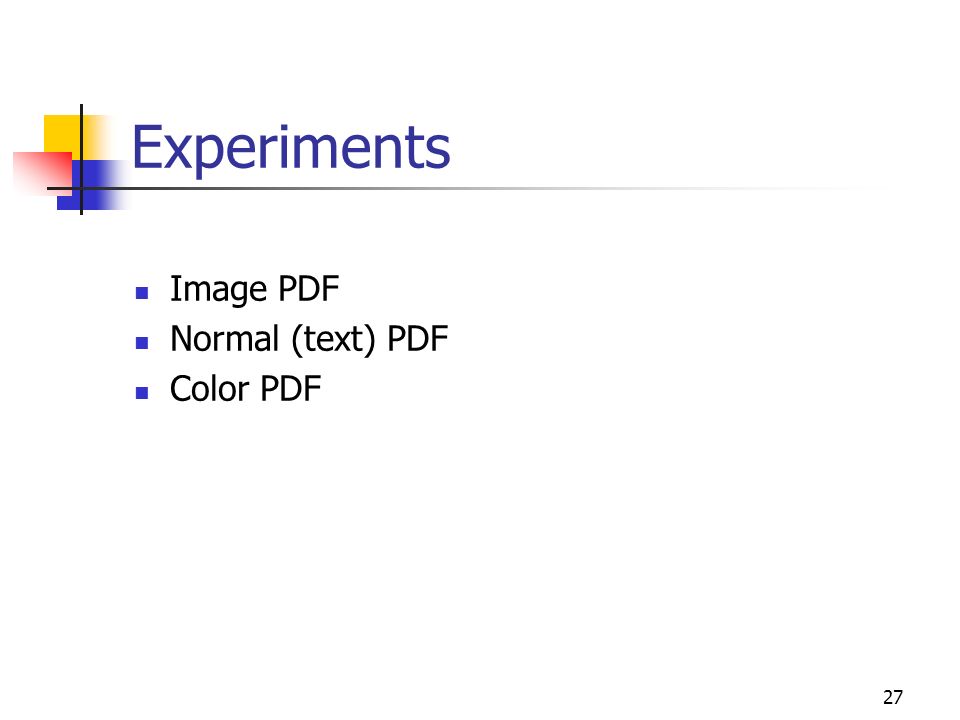Click the yellow square in the title decoration
Screen dimensions: 960x720
(61, 135)
